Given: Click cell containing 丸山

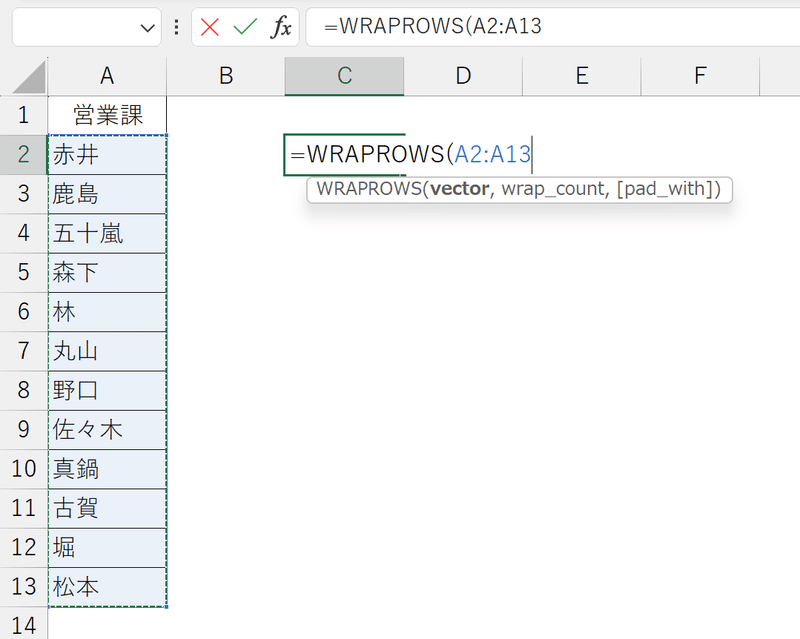Looking at the screenshot, I should pos(107,351).
